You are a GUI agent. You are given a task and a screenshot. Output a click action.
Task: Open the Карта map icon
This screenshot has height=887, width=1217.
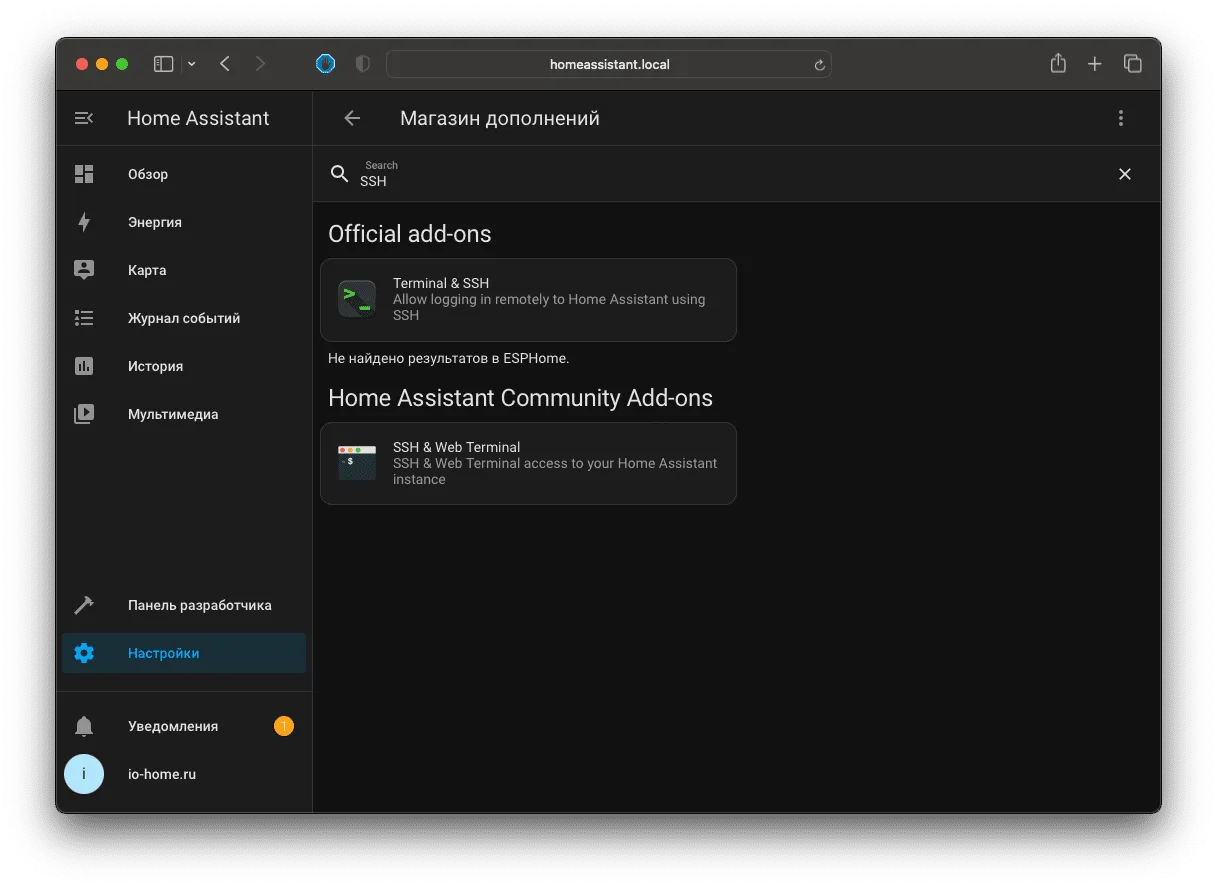(x=84, y=270)
